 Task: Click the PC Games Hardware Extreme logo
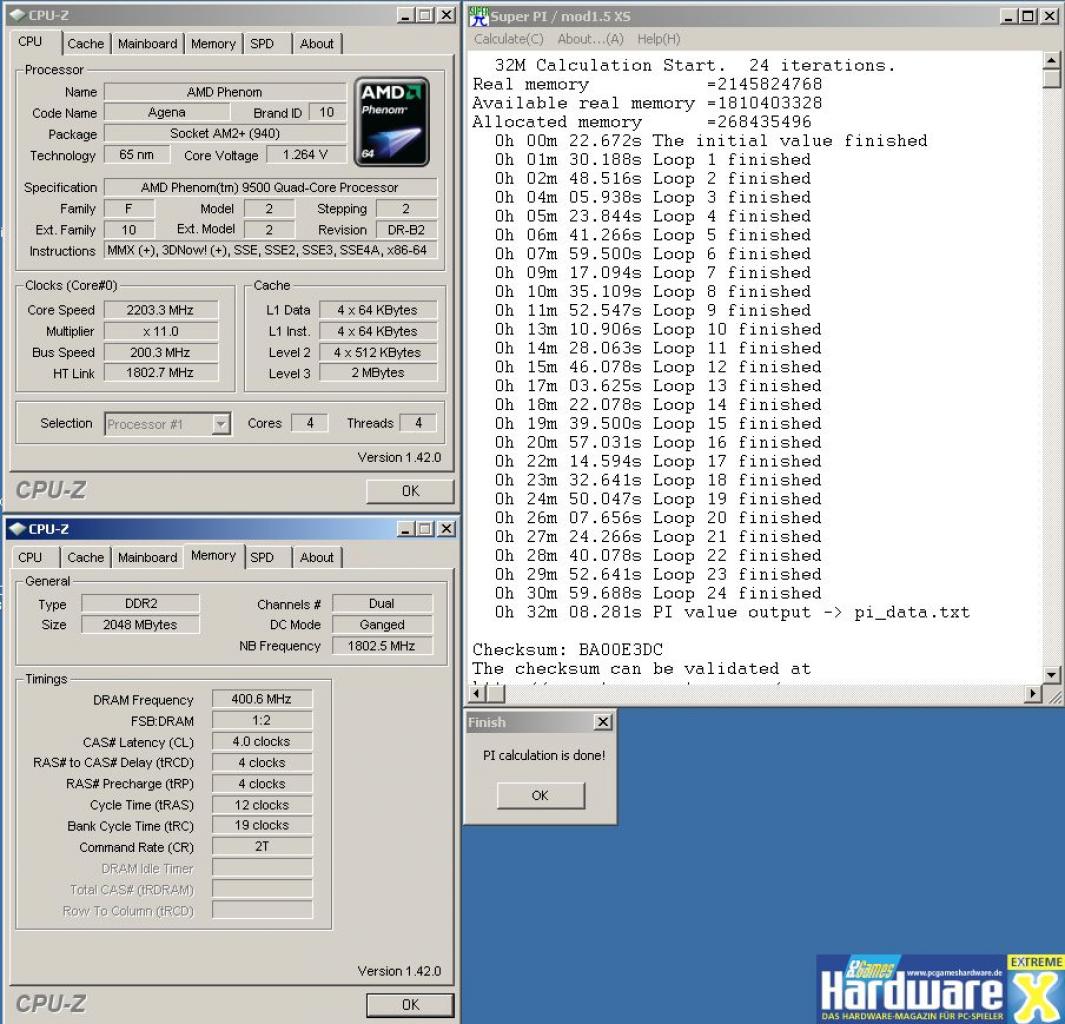(940, 989)
